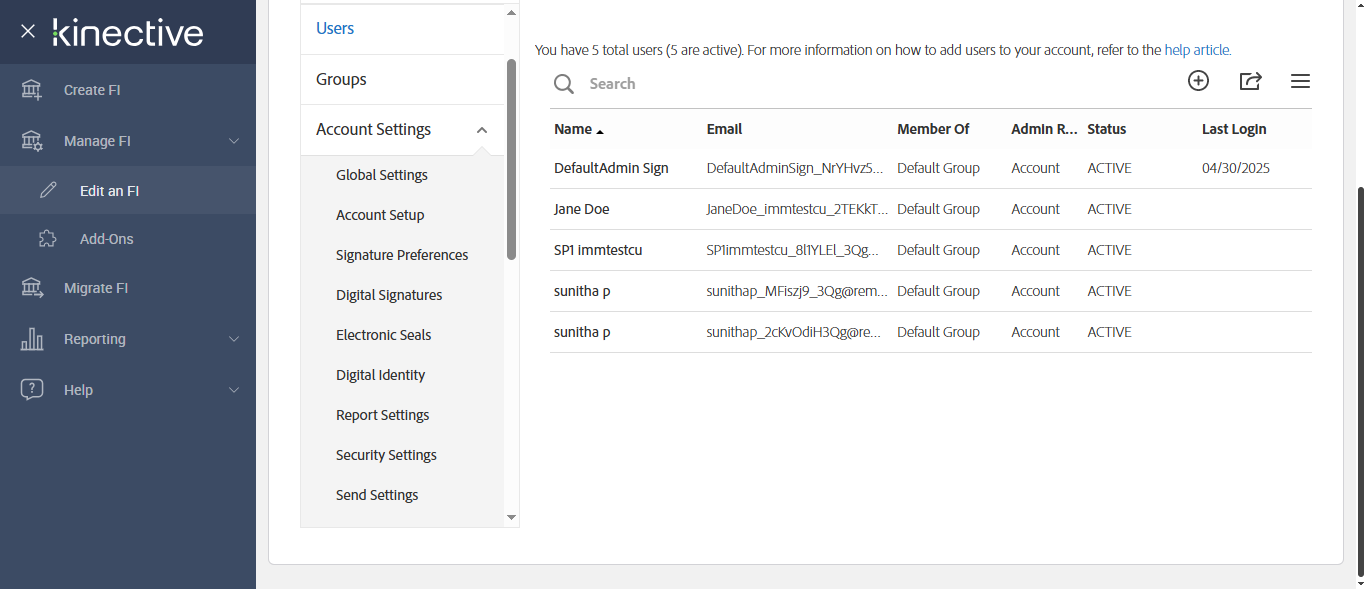This screenshot has width=1366, height=589.
Task: Click the add user plus icon
Action: tap(1198, 82)
